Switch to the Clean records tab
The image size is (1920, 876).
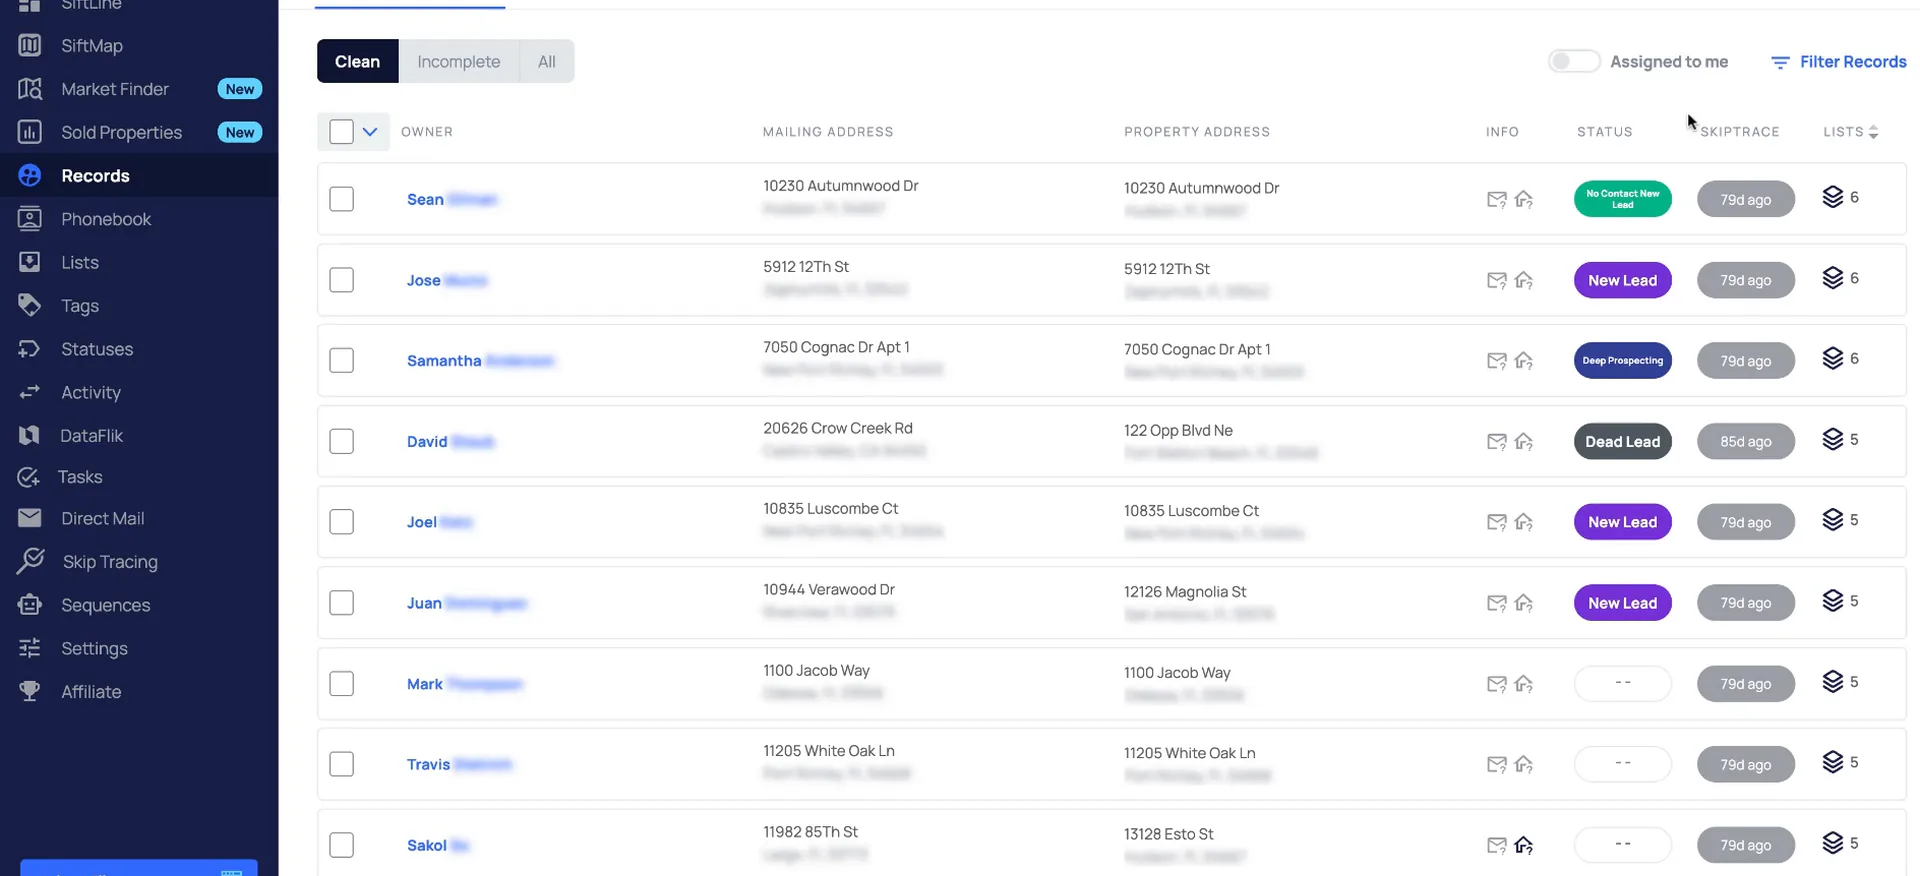357,61
